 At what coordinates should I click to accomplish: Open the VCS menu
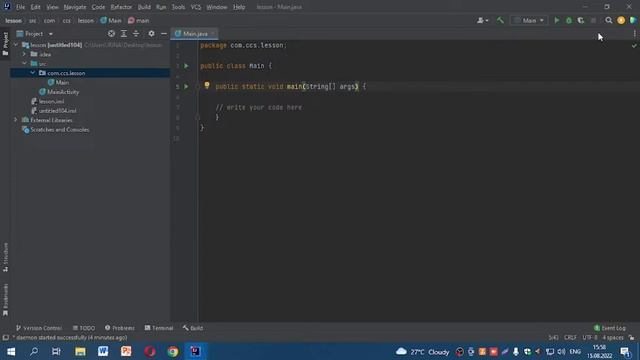196,7
